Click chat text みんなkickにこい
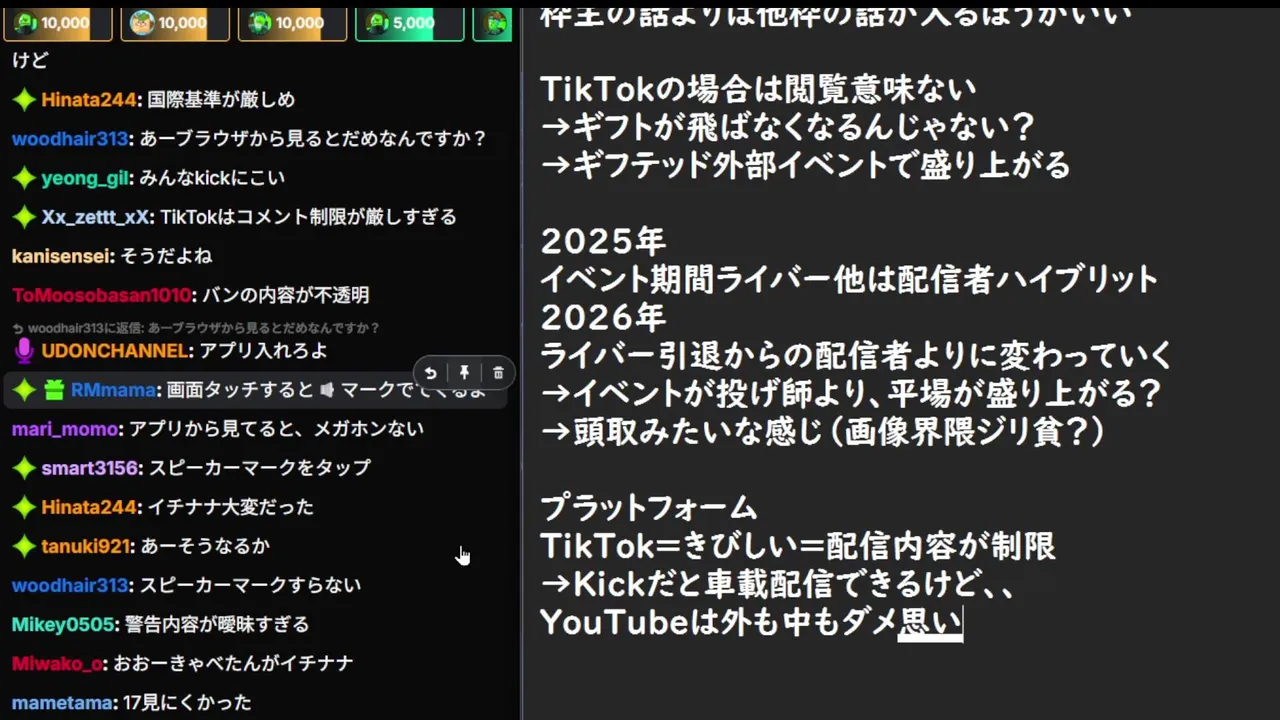Viewport: 1280px width, 720px height. click(212, 178)
